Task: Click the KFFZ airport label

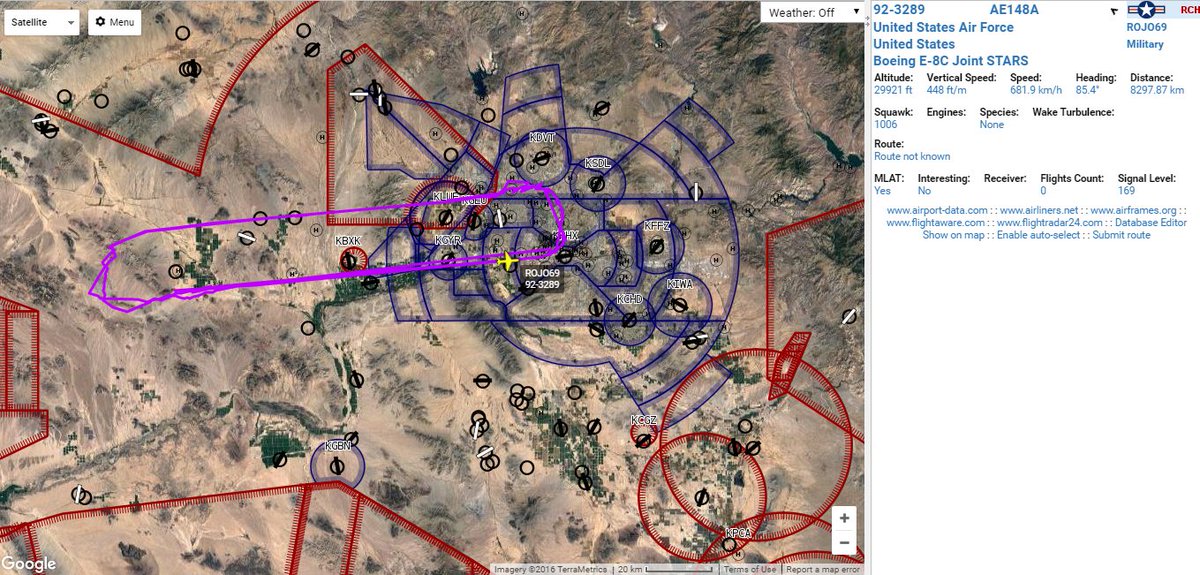Action: pyautogui.click(x=657, y=226)
